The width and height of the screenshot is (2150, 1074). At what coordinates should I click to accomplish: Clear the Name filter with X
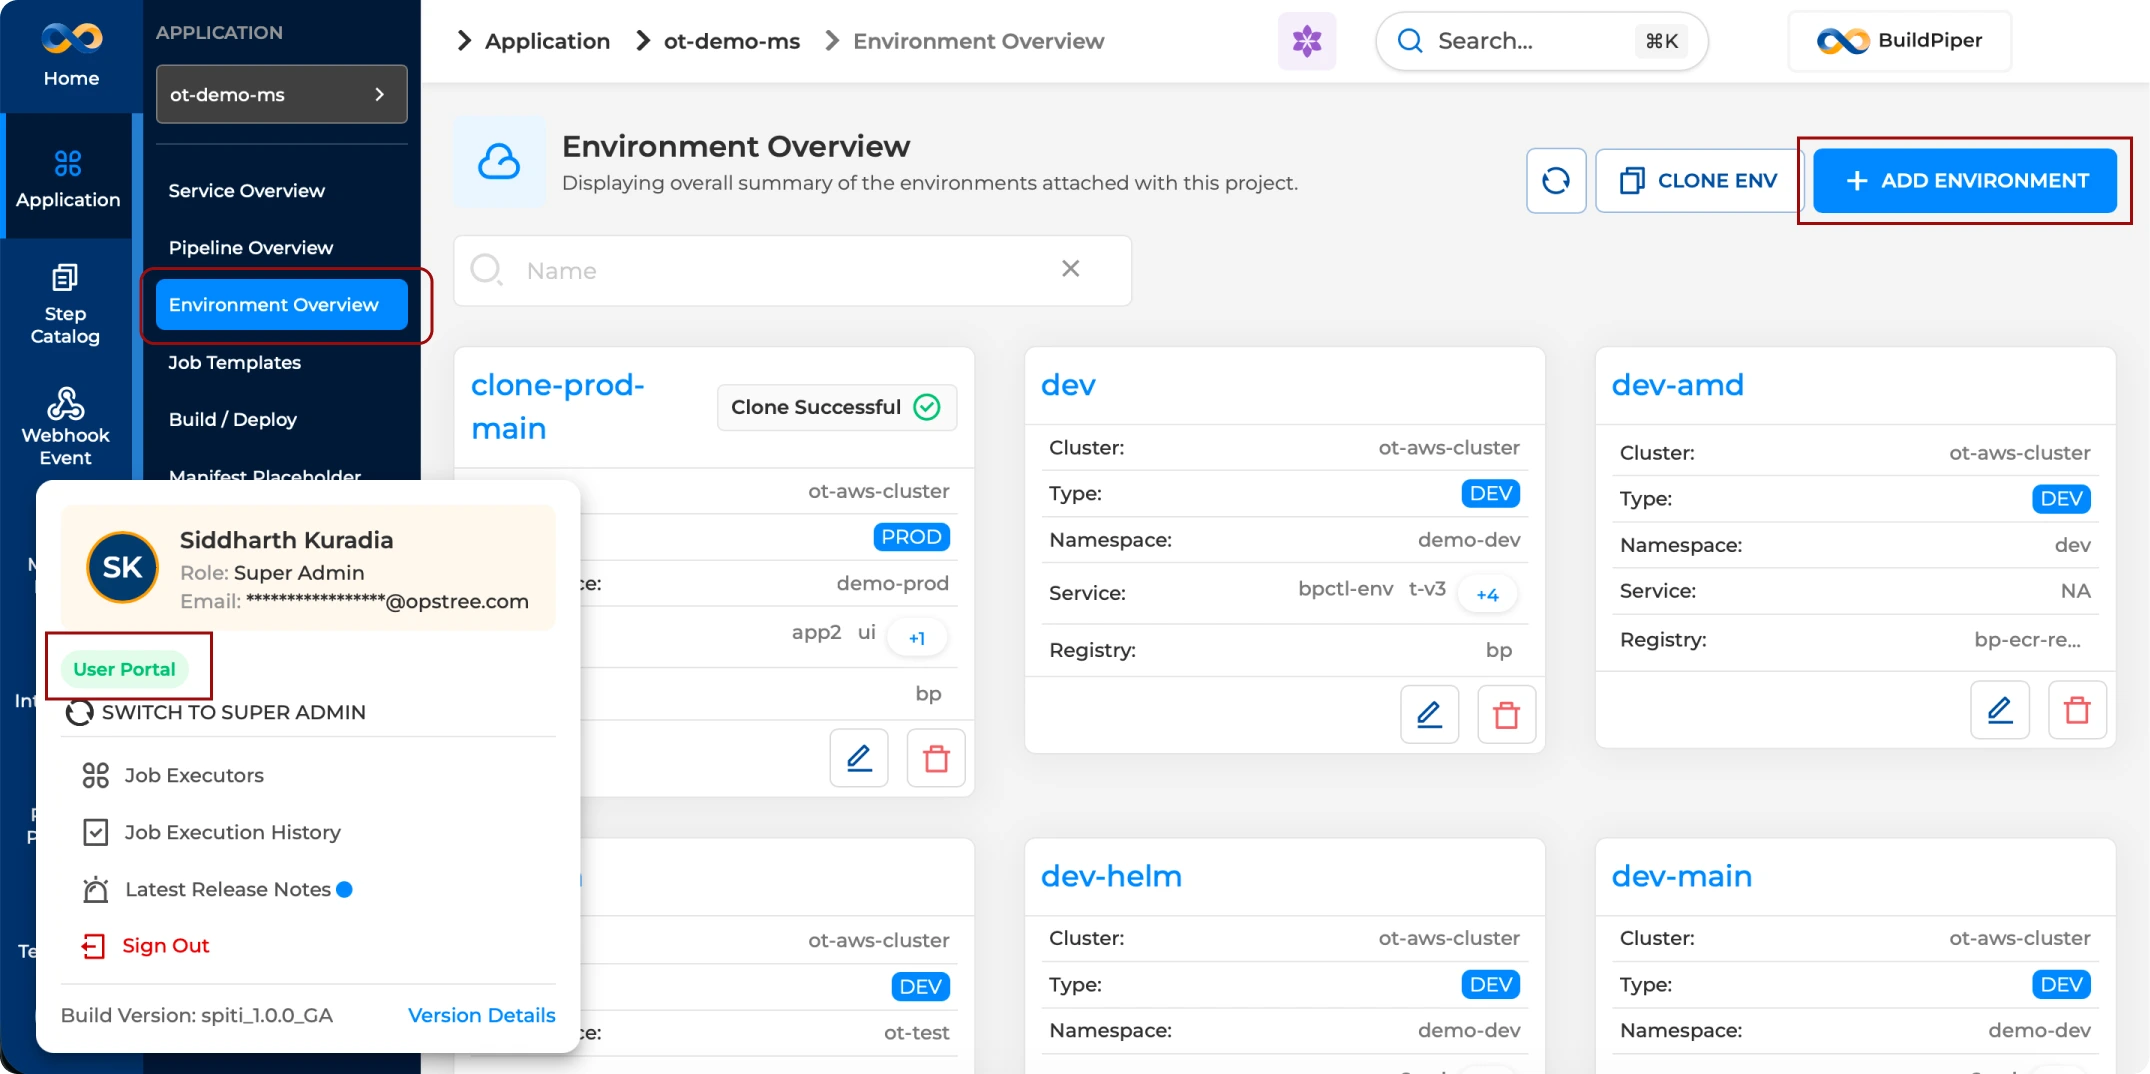(1070, 269)
